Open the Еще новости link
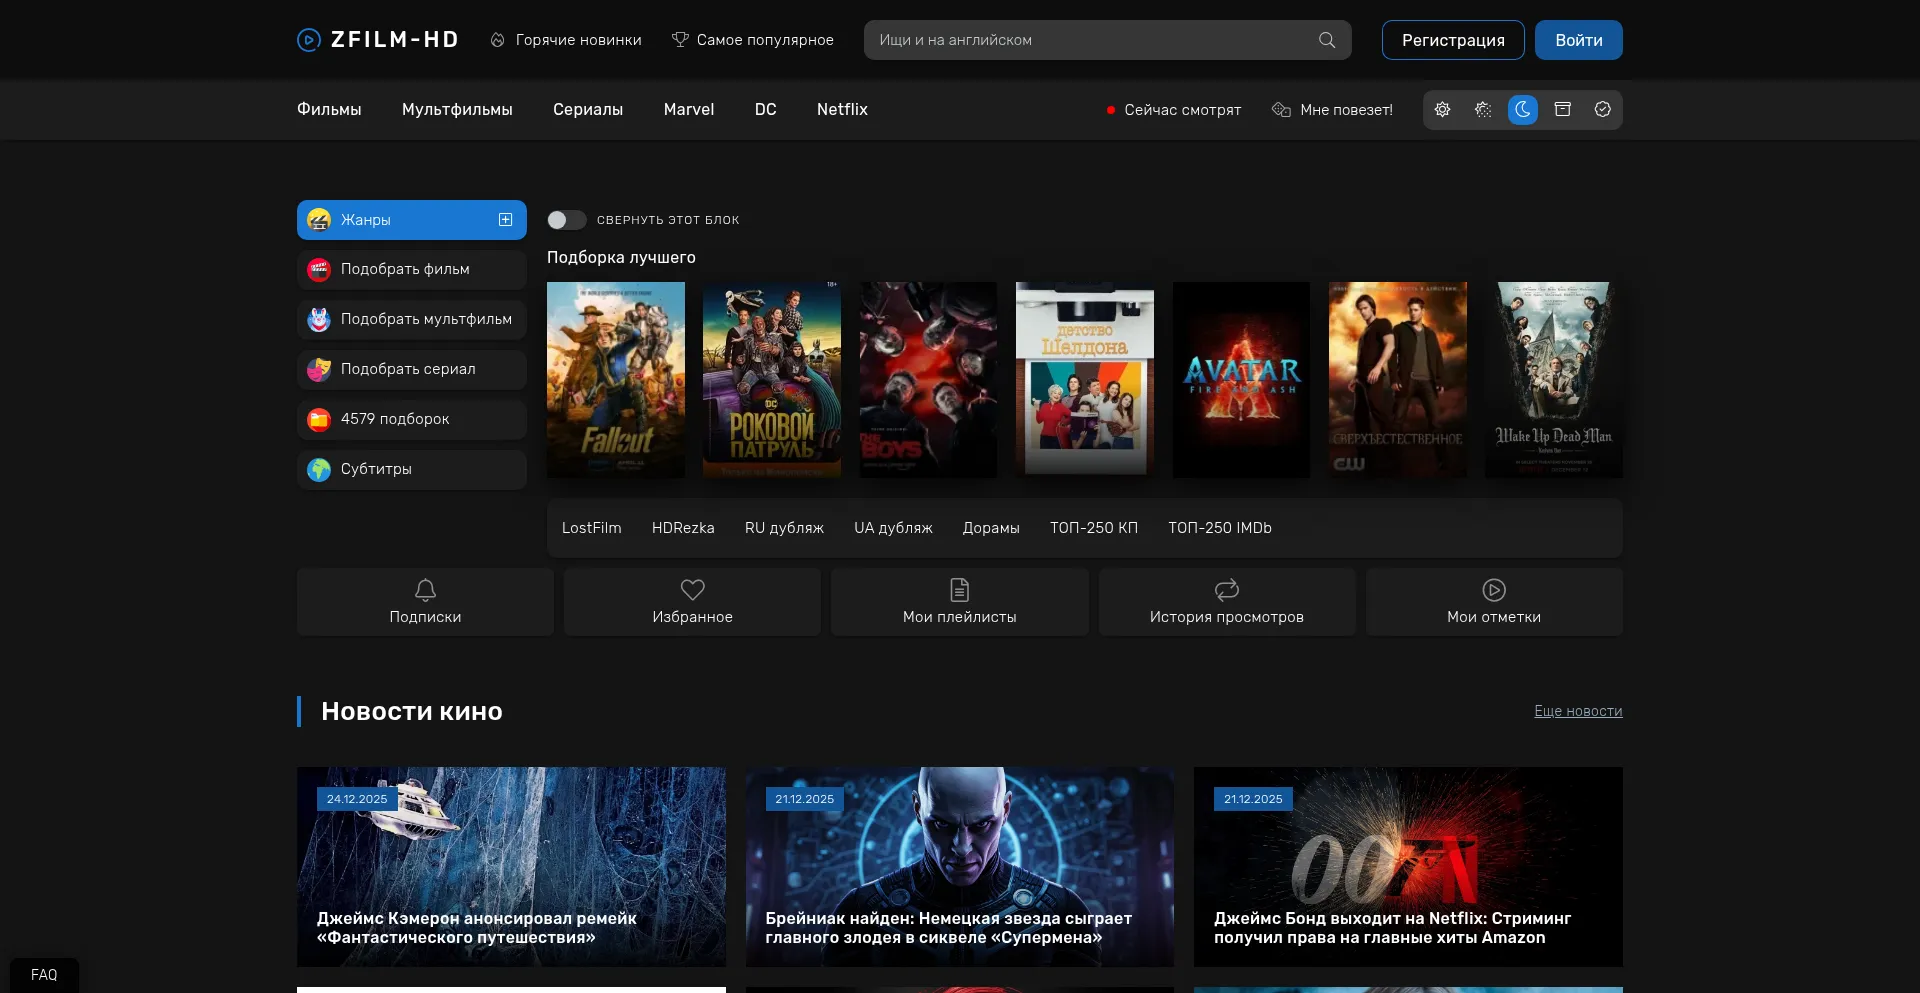This screenshot has width=1920, height=993. pos(1578,711)
